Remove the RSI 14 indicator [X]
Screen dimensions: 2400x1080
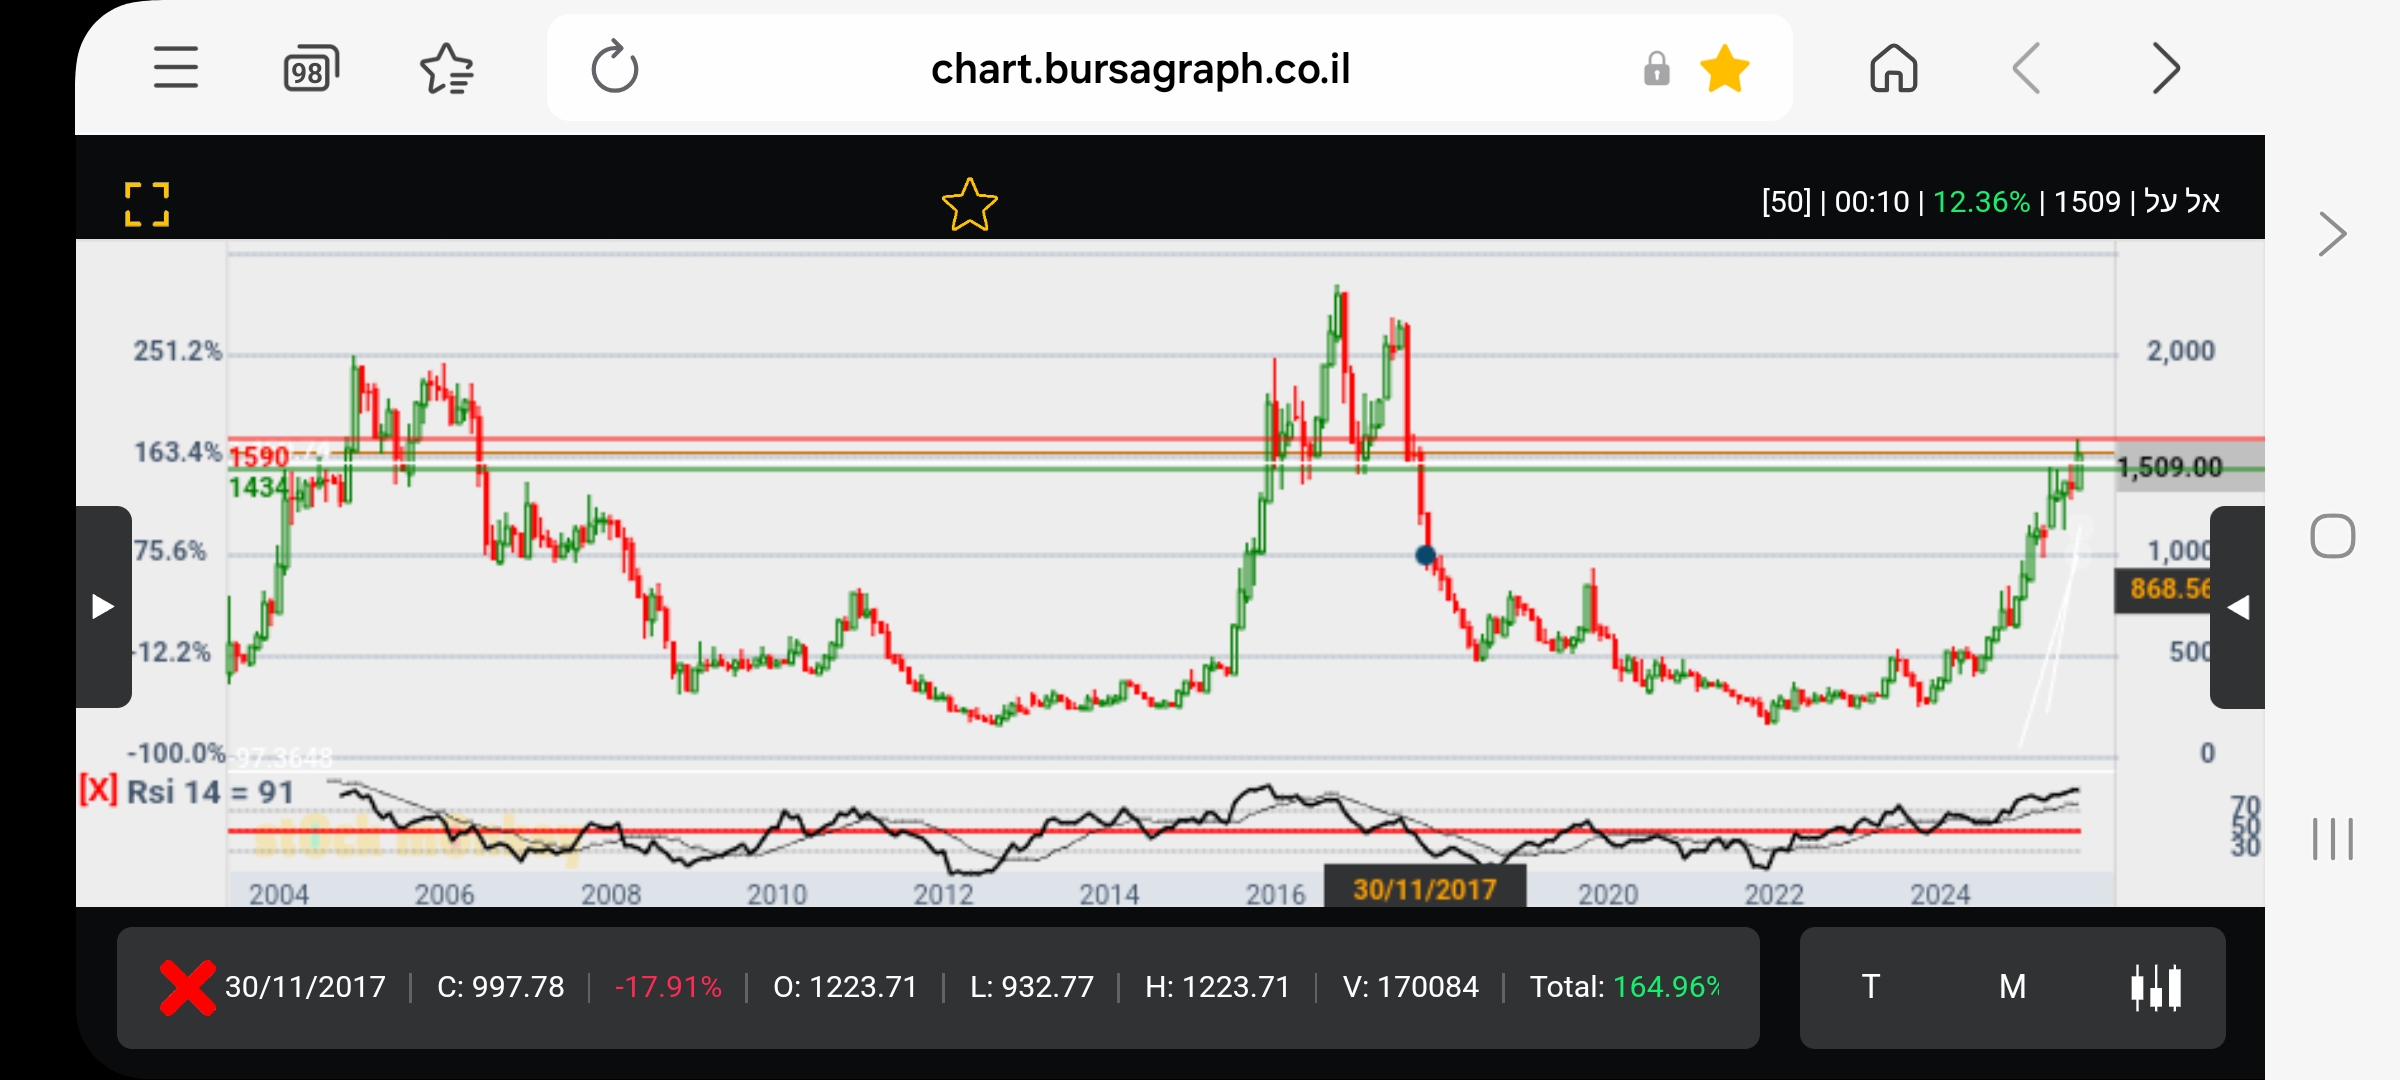(98, 791)
